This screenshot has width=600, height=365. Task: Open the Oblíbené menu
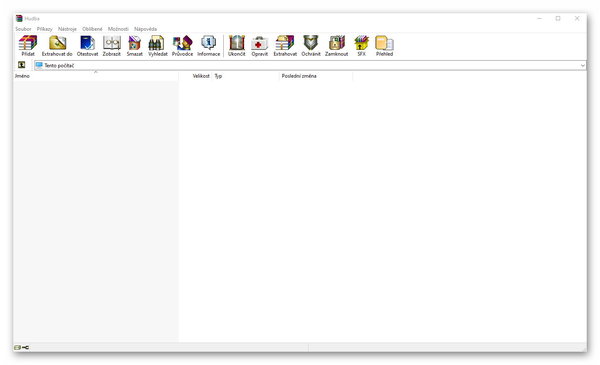click(92, 29)
